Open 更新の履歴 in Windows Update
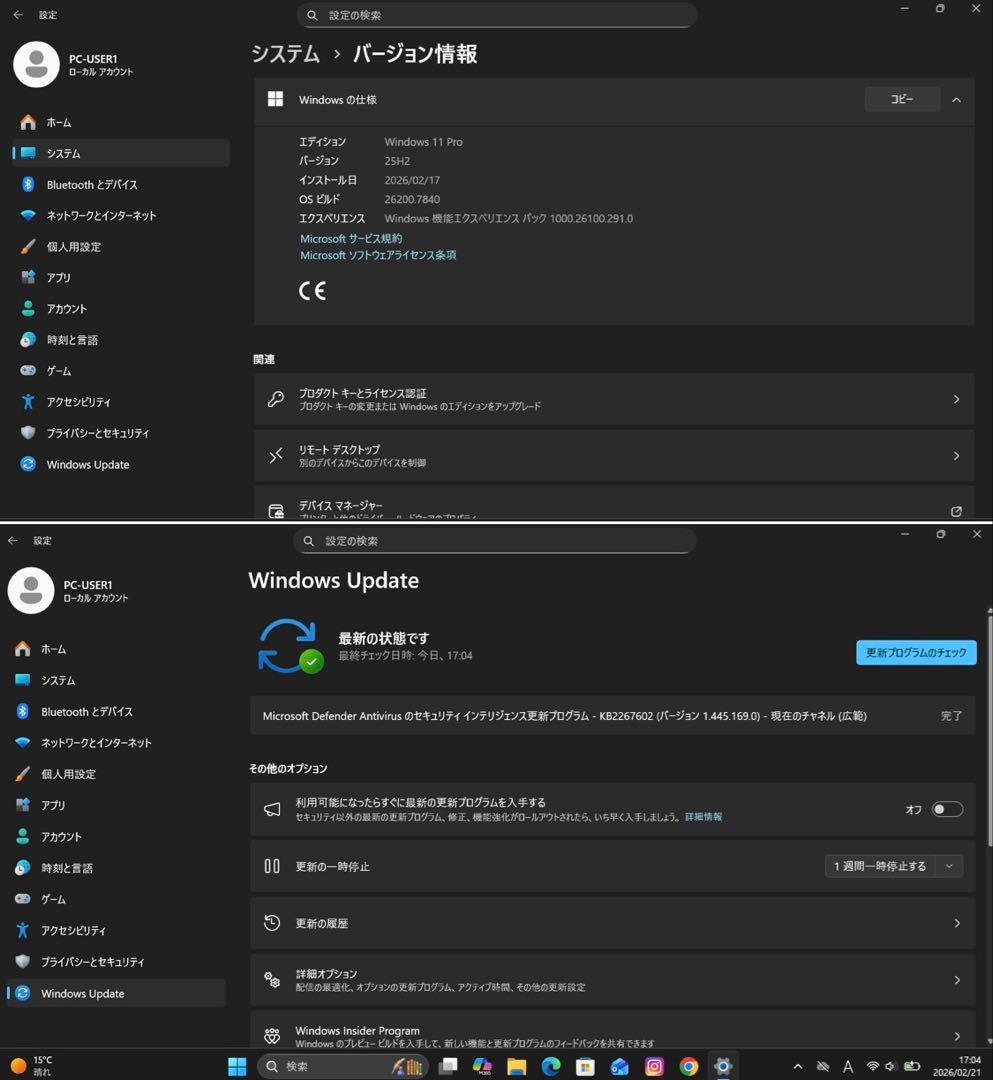The width and height of the screenshot is (993, 1080). [611, 923]
